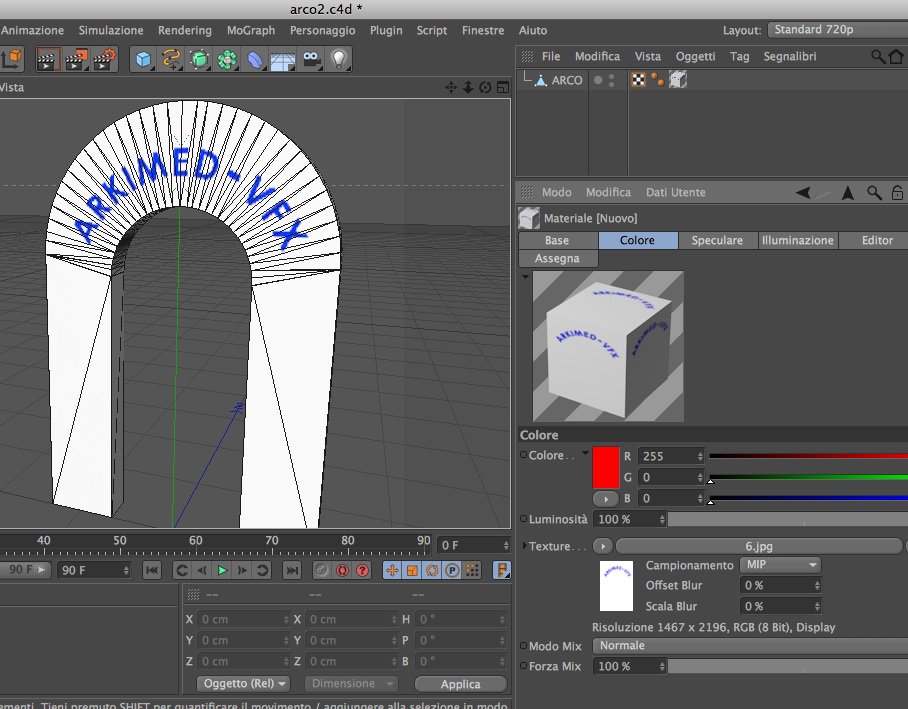Jump to end of animation button

point(291,570)
